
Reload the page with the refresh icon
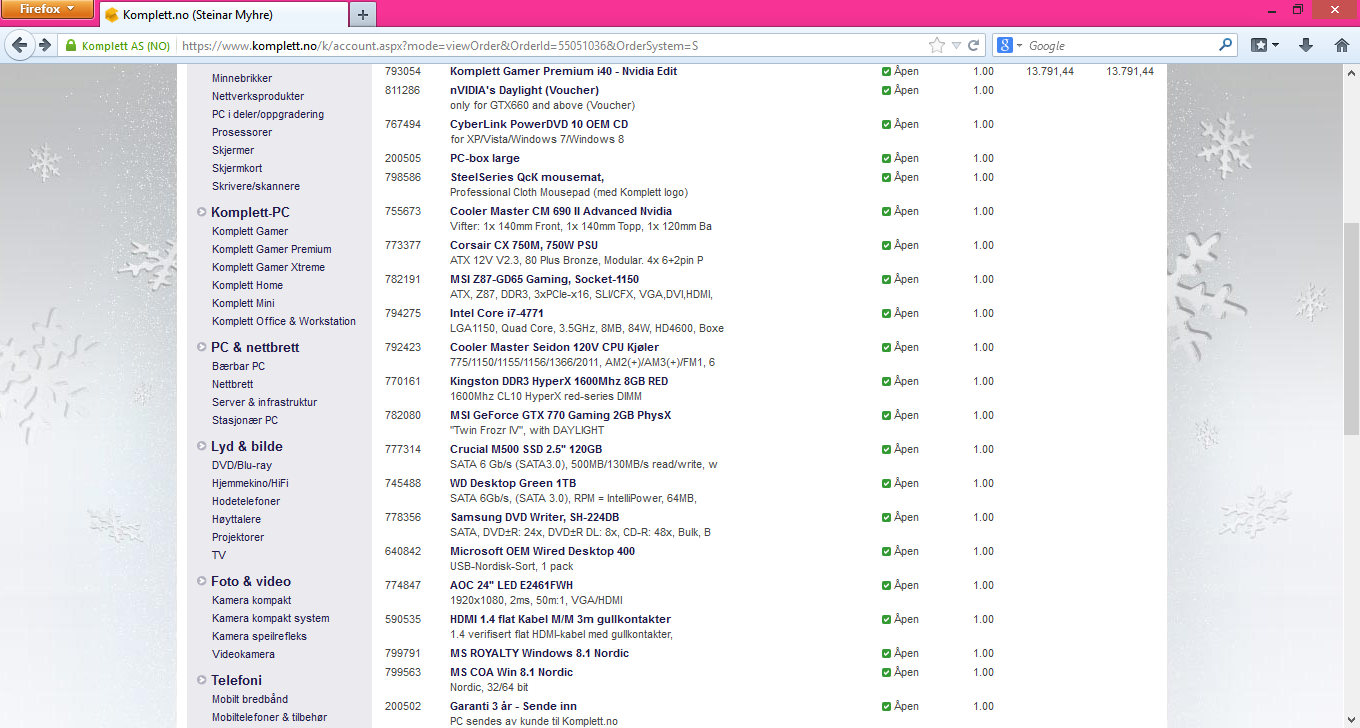tap(973, 45)
